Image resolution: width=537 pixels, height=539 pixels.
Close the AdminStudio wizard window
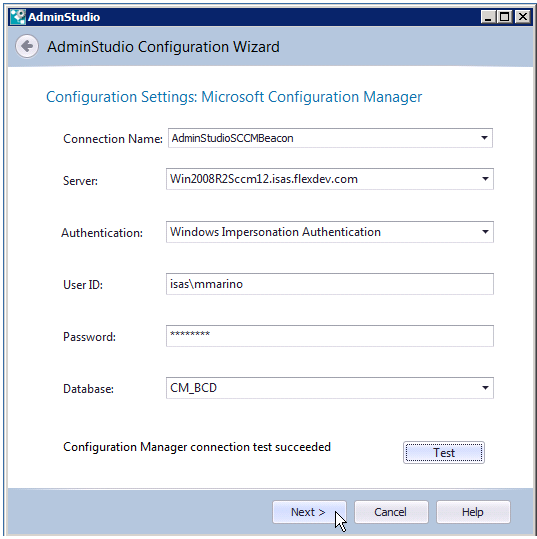tap(523, 17)
